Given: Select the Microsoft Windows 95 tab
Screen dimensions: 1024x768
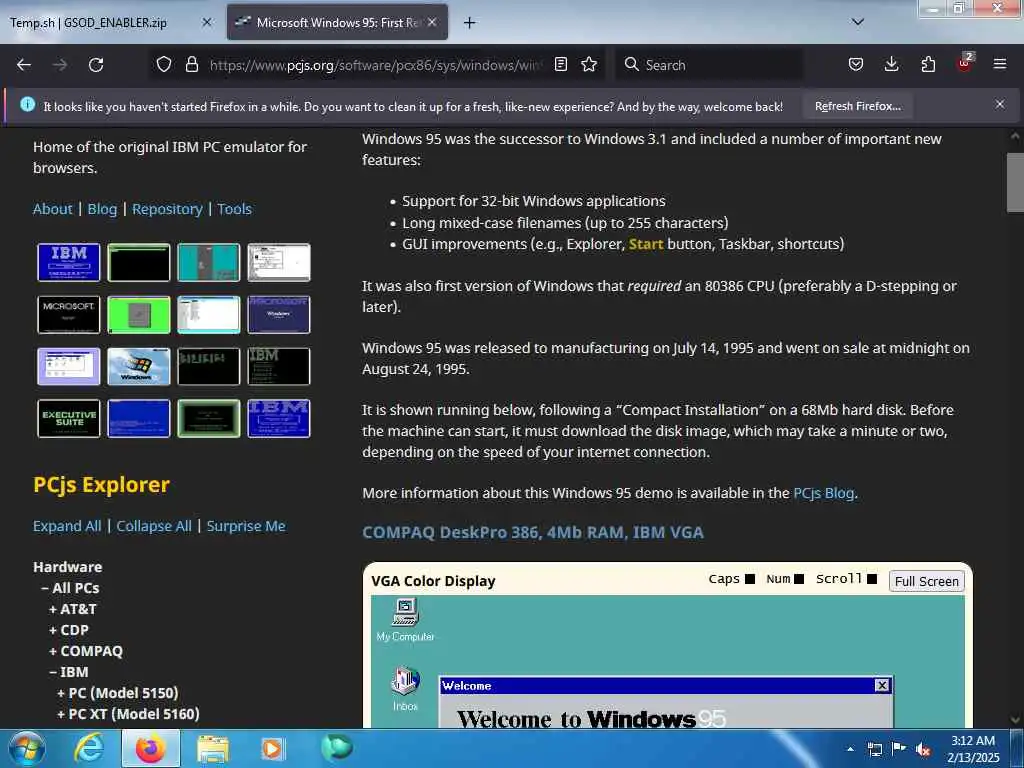Looking at the screenshot, I should click(337, 22).
